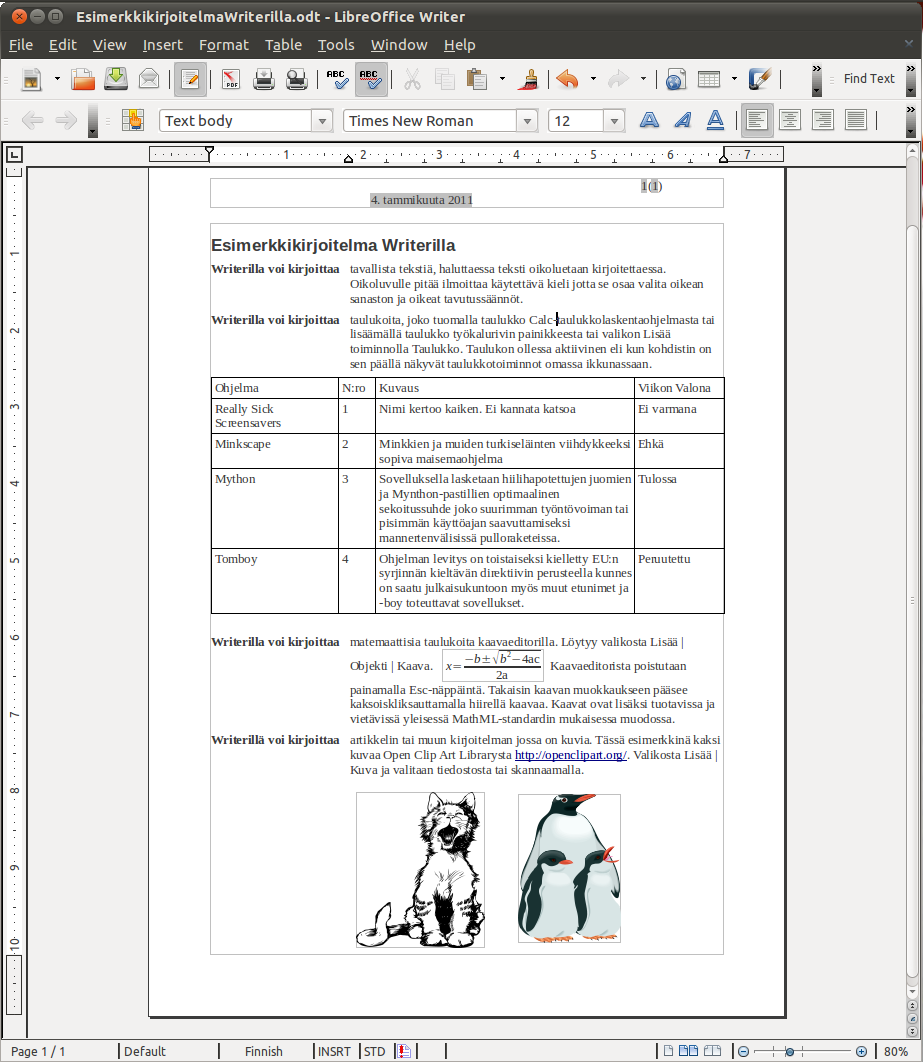Open paragraph style dropdown Text body

[322, 121]
